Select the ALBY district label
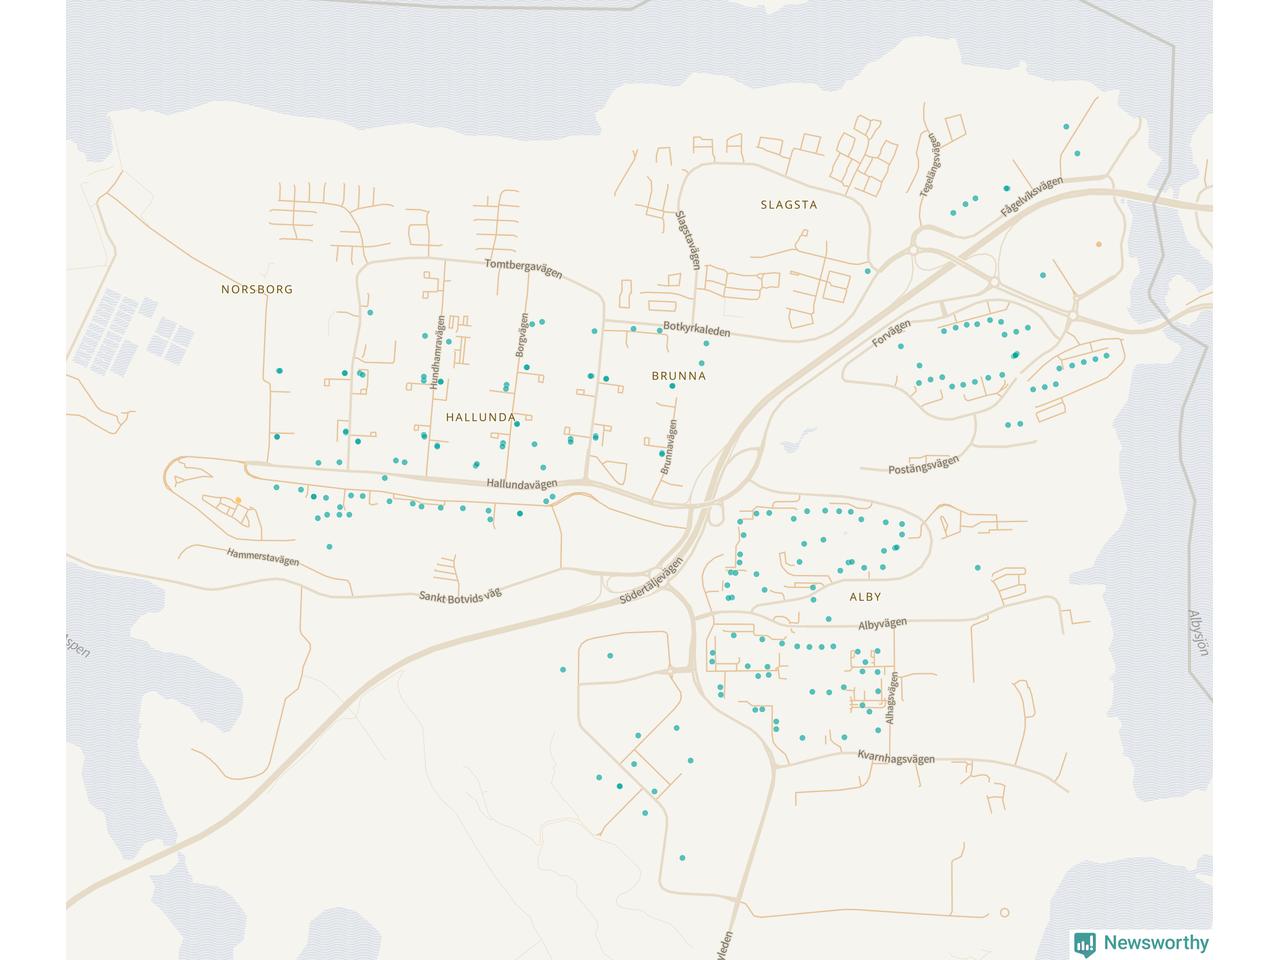Screen dimensions: 1280x960 coord(865,597)
